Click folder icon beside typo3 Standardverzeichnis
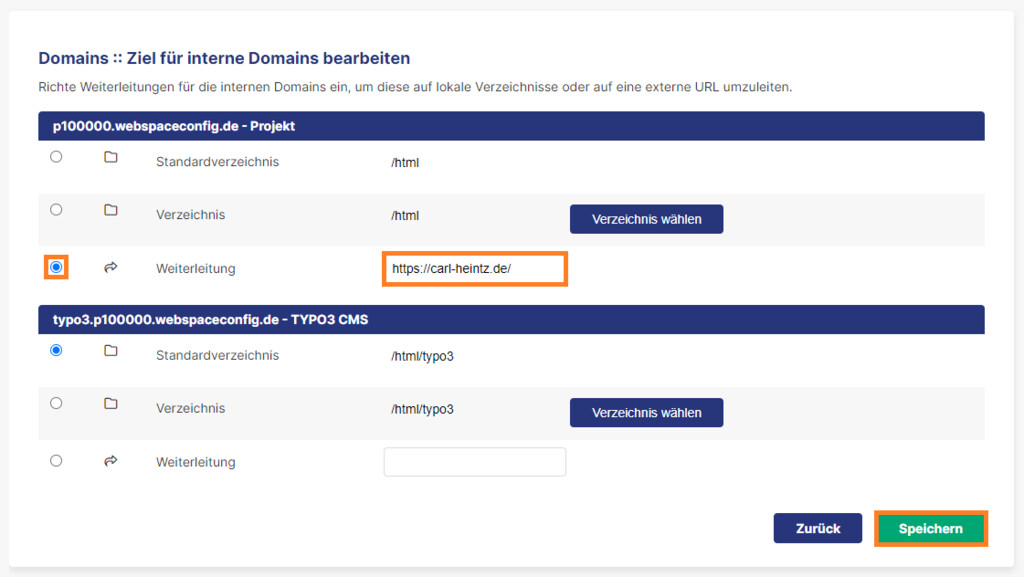Screen dimensions: 1024x577 tap(111, 351)
